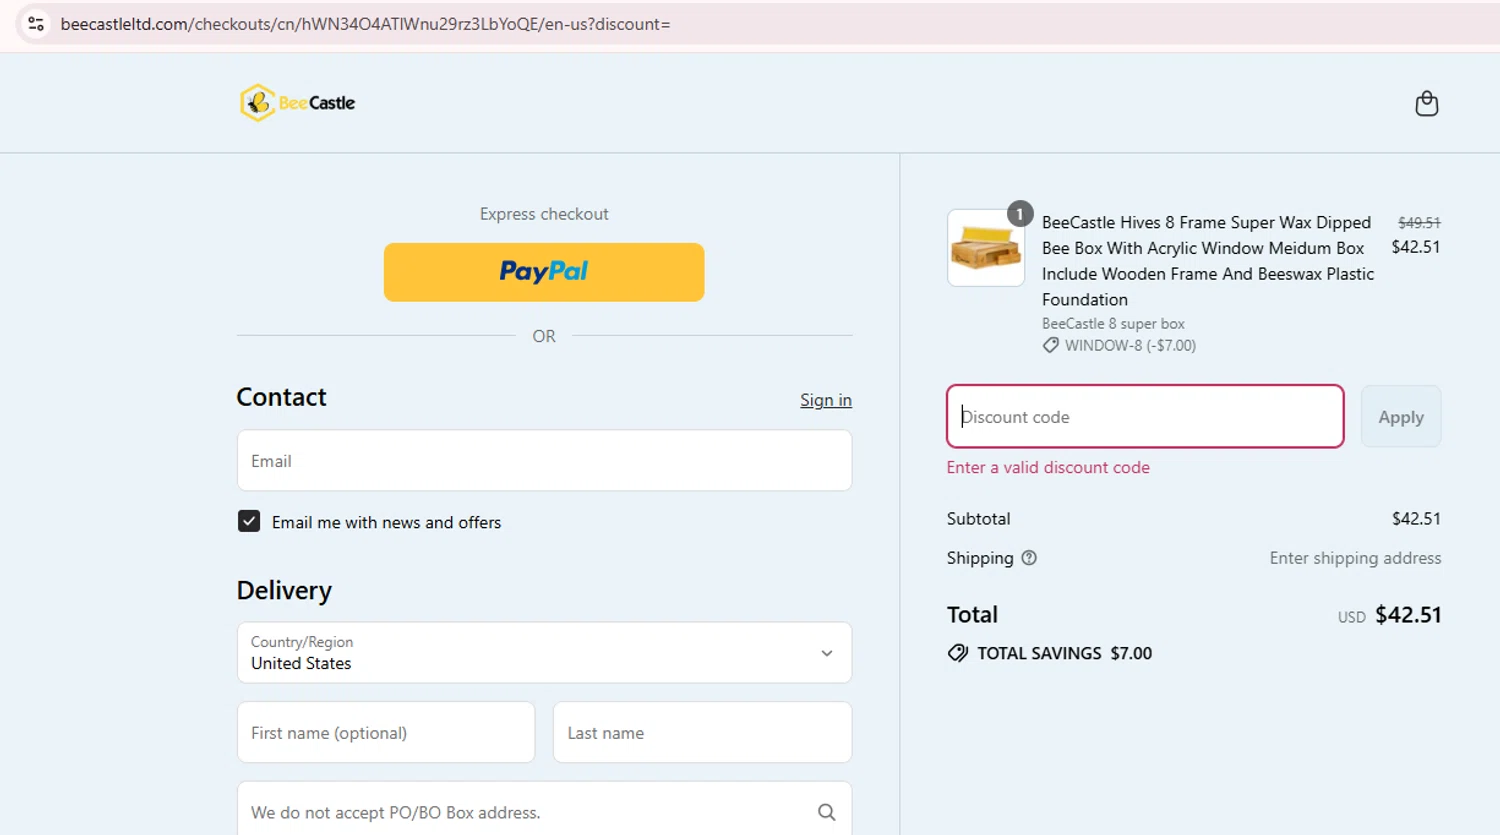Click the struck-through price $49.51
Viewport: 1500px width, 835px height.
point(1419,222)
